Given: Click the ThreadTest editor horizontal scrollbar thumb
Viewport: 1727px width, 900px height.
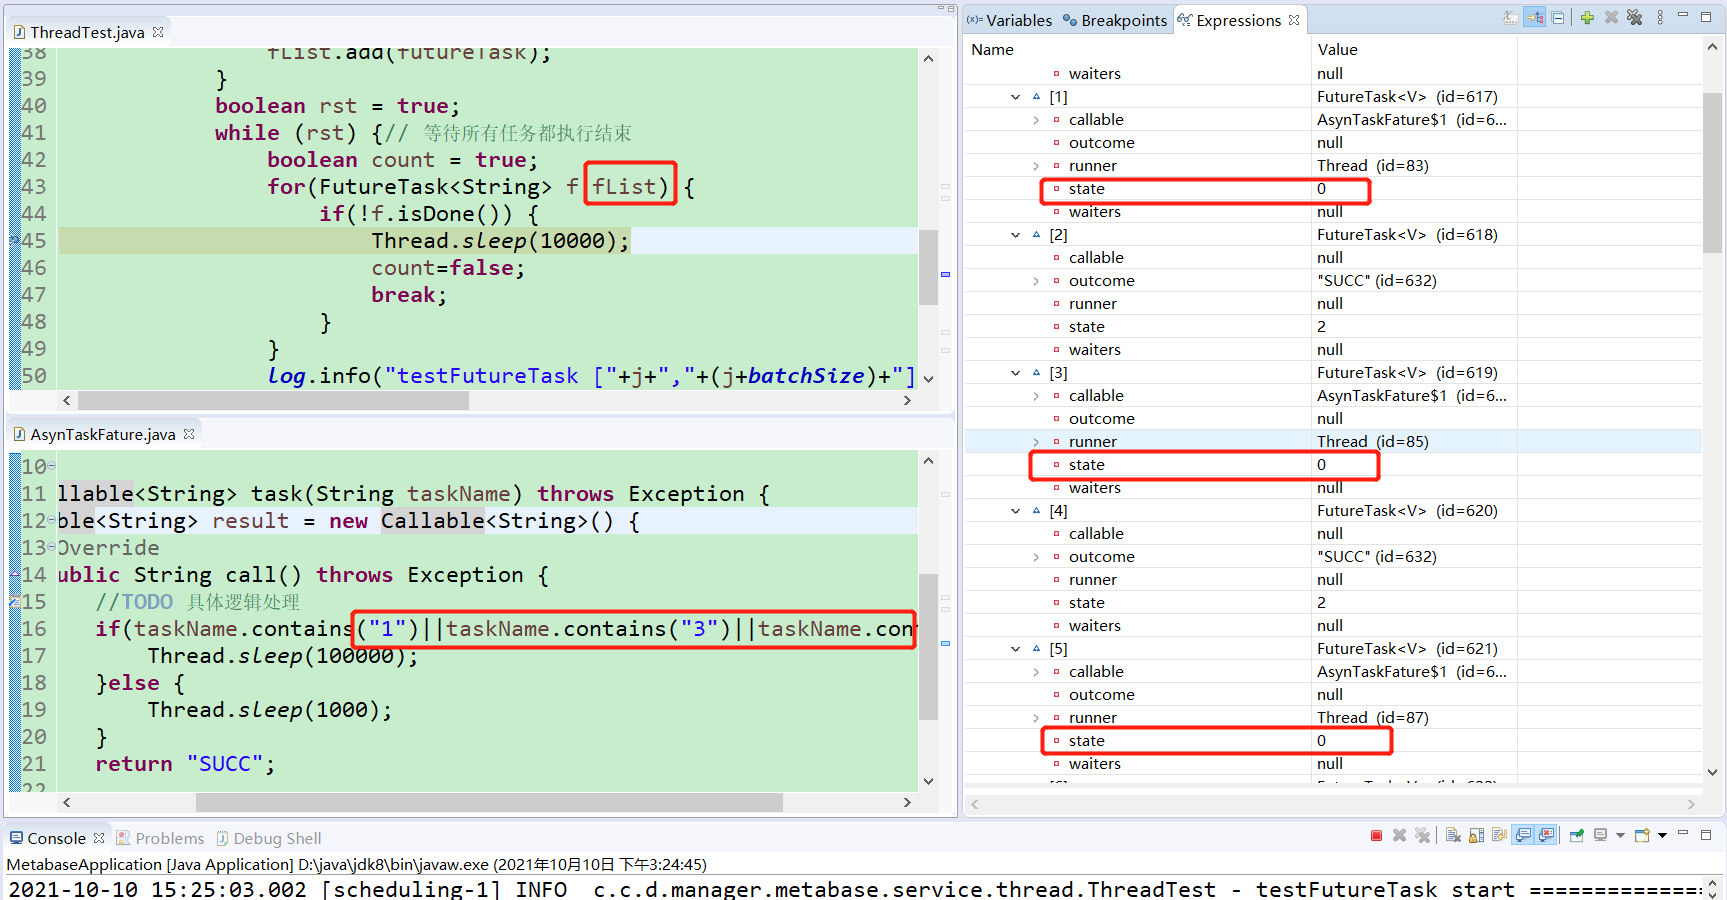Looking at the screenshot, I should click(x=273, y=400).
